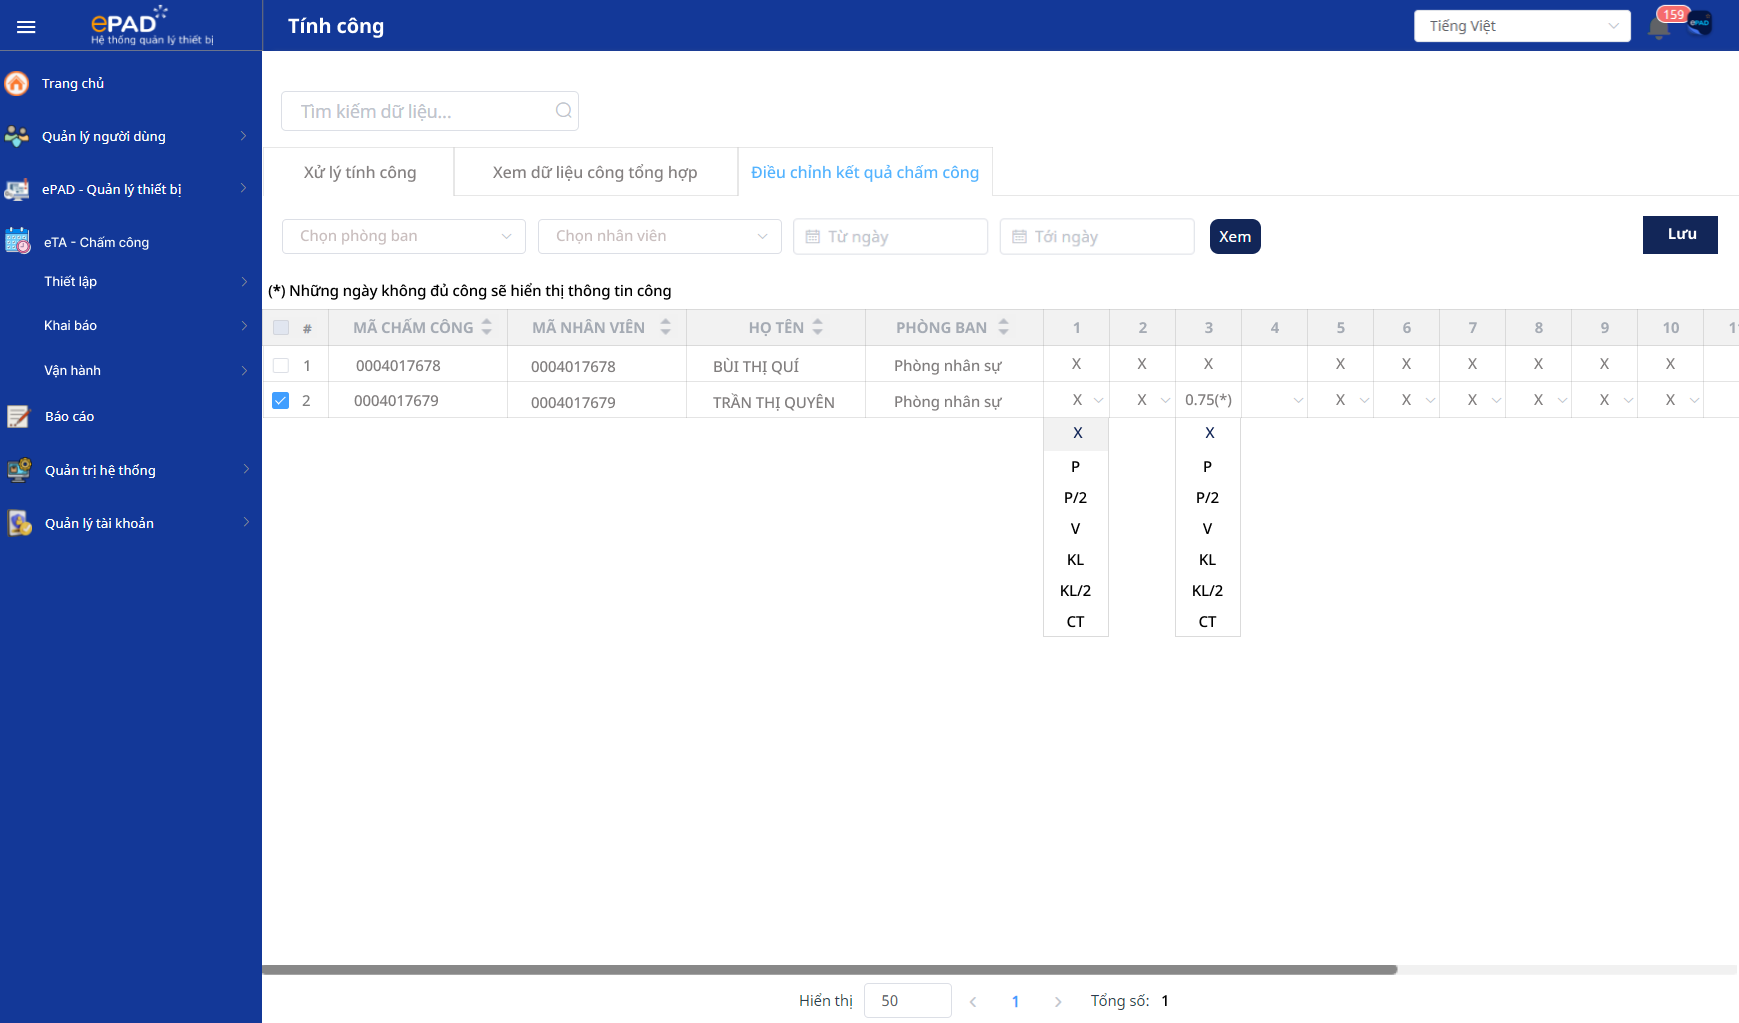The width and height of the screenshot is (1739, 1023).
Task: Open the hamburger menu icon
Action: [x=26, y=27]
